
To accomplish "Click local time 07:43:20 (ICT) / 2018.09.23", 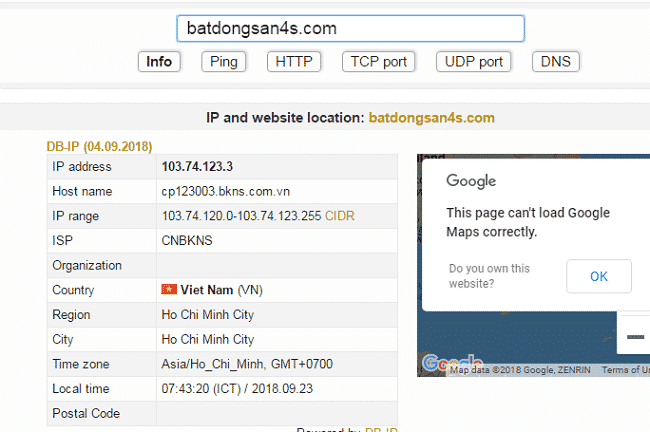I will 237,389.
